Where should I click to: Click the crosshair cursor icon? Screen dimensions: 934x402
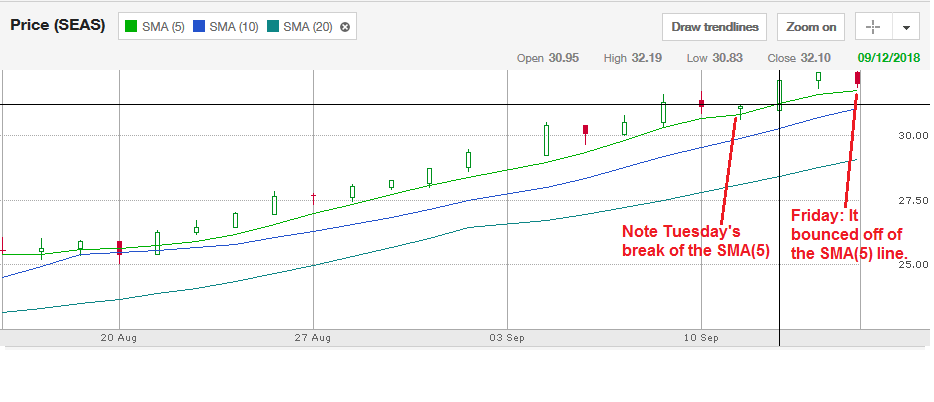point(873,27)
